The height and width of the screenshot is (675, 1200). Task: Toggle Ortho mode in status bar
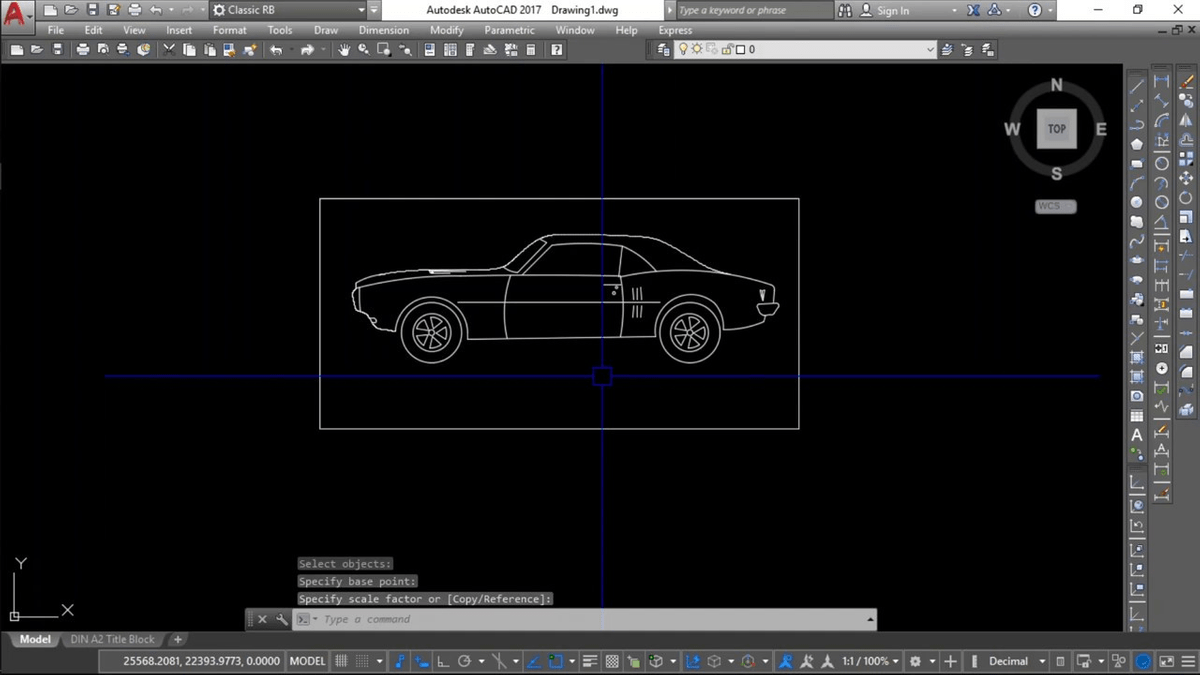pyautogui.click(x=443, y=661)
